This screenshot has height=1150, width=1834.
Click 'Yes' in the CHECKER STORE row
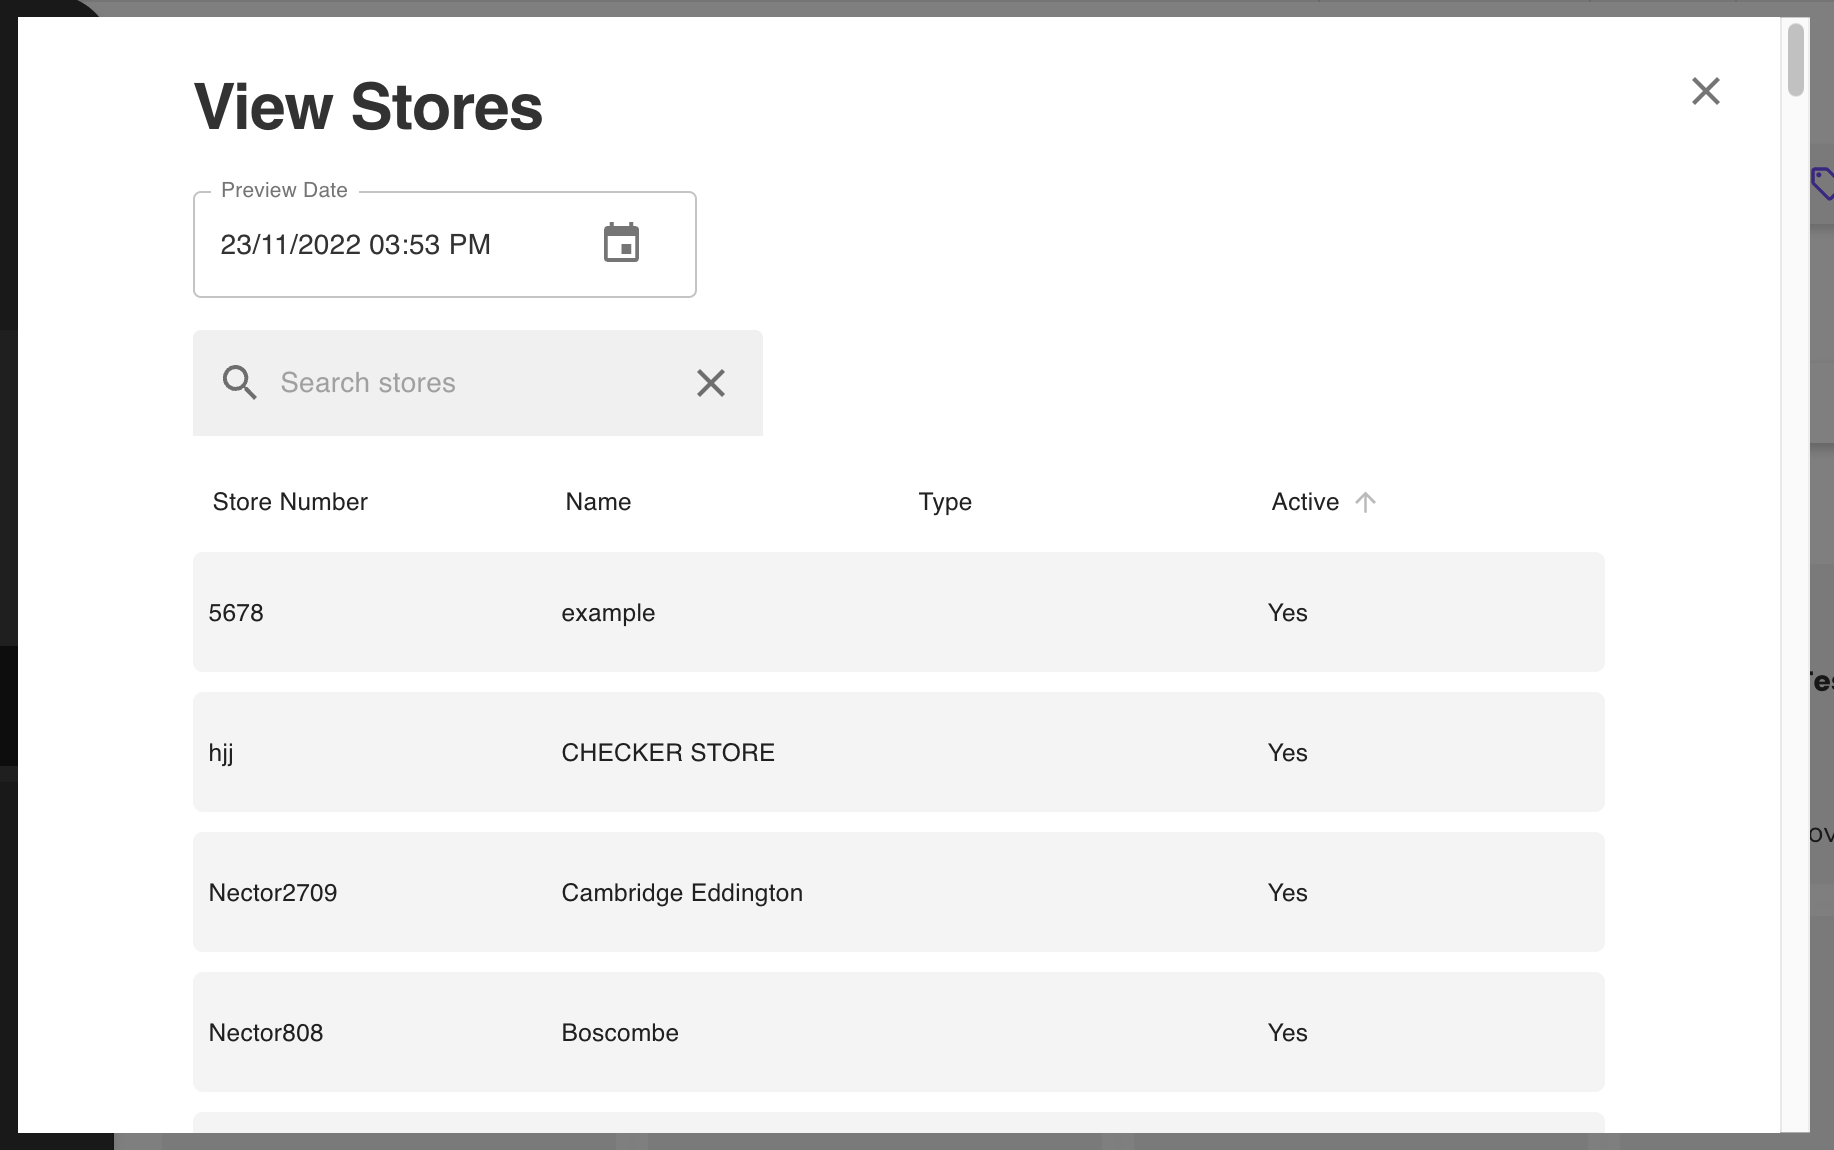click(x=1287, y=753)
